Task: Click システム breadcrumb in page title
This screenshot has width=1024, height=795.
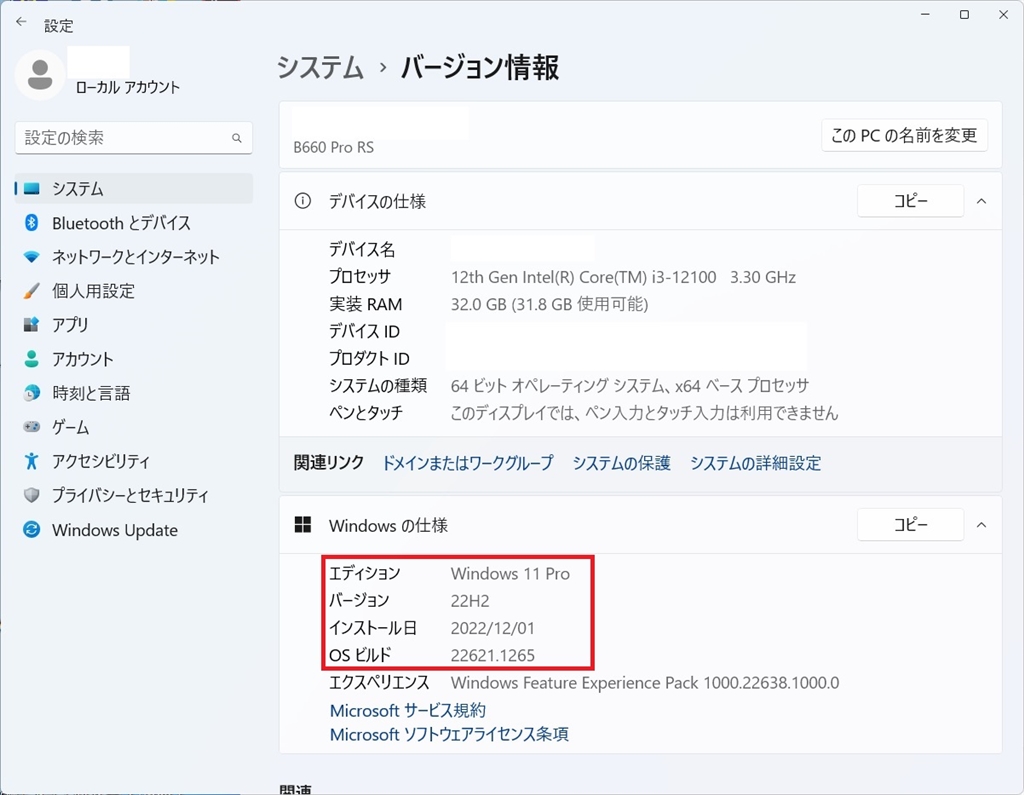Action: (x=320, y=68)
